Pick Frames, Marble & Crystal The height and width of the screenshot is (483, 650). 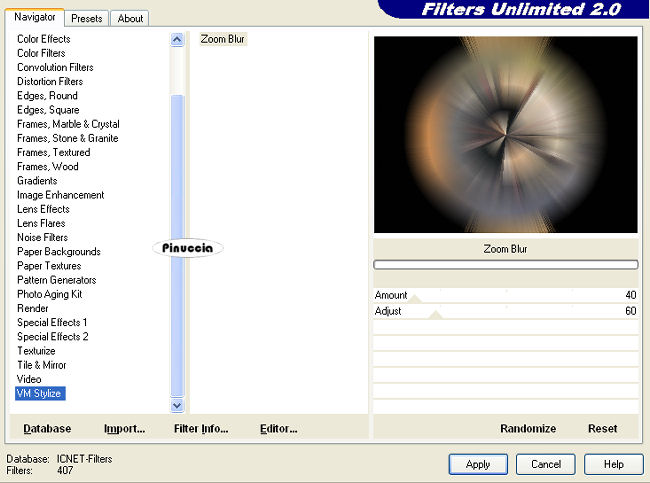click(x=68, y=124)
